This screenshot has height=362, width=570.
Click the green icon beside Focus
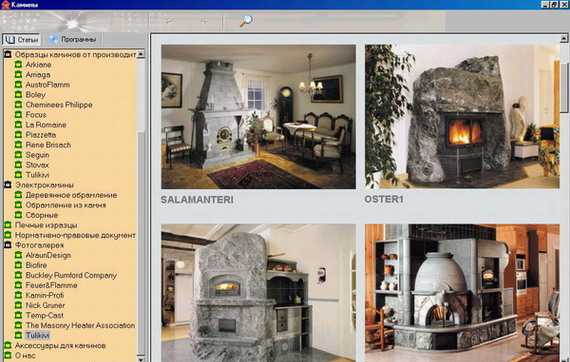click(18, 114)
